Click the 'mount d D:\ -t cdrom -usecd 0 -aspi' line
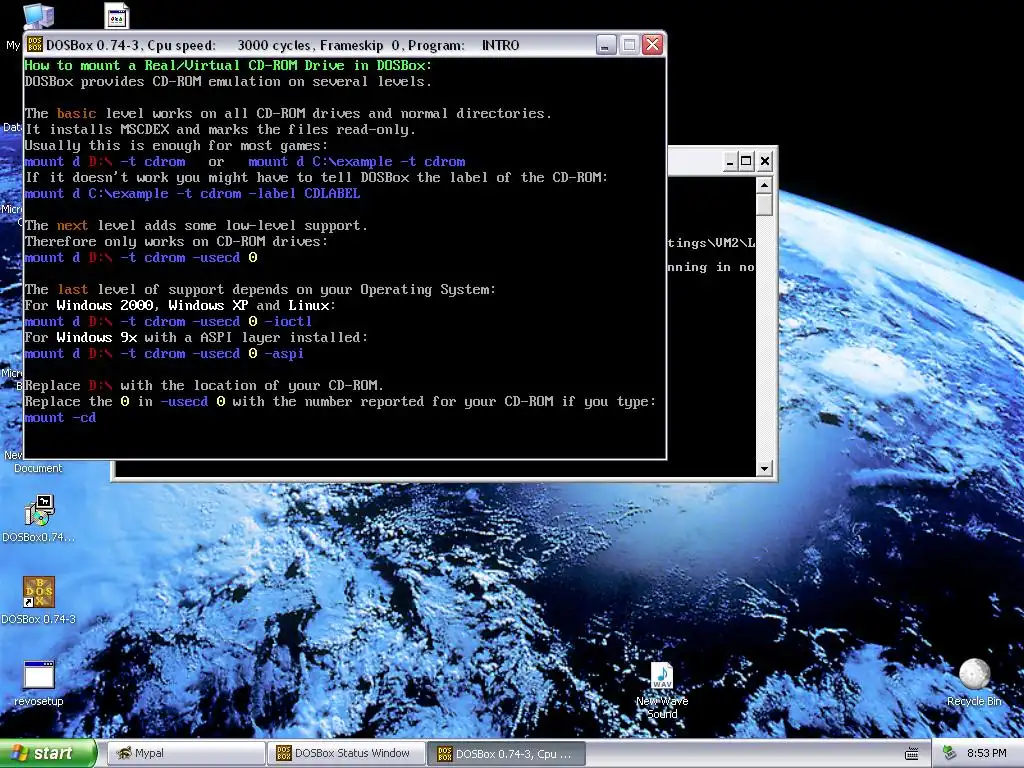This screenshot has height=768, width=1024. (x=164, y=354)
